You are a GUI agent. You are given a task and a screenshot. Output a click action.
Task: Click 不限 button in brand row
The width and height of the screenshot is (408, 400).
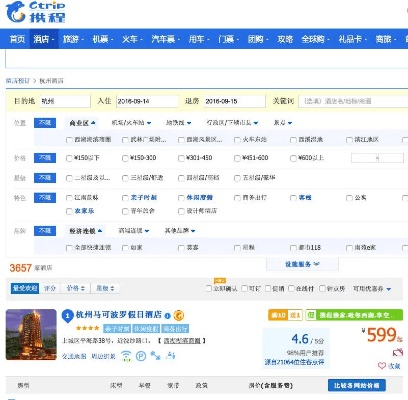pyautogui.click(x=45, y=231)
